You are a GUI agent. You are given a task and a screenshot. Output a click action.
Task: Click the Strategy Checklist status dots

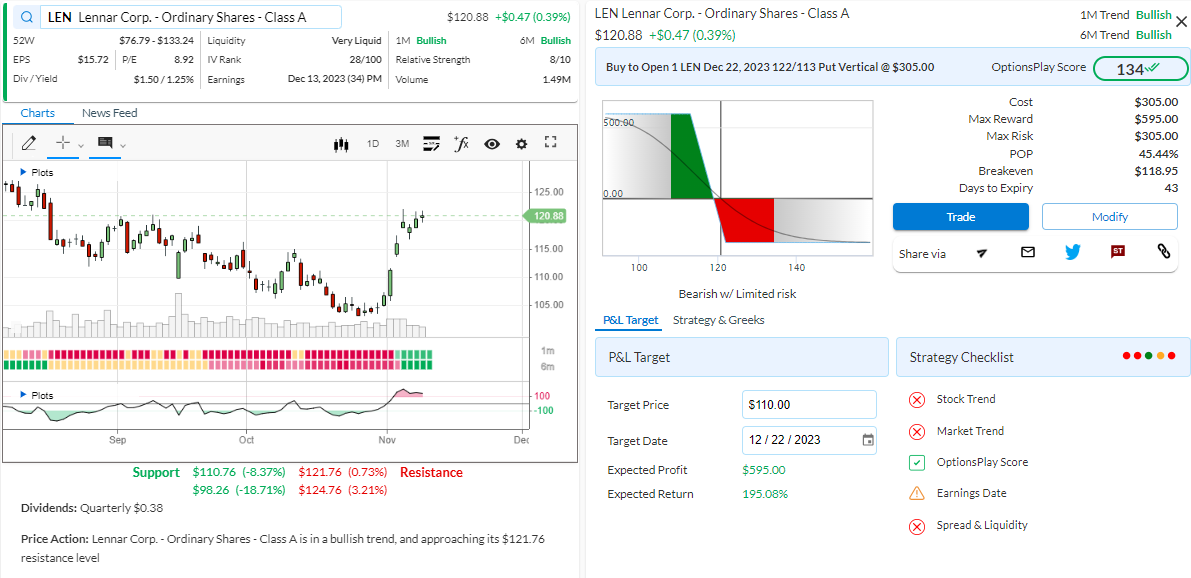[1148, 355]
